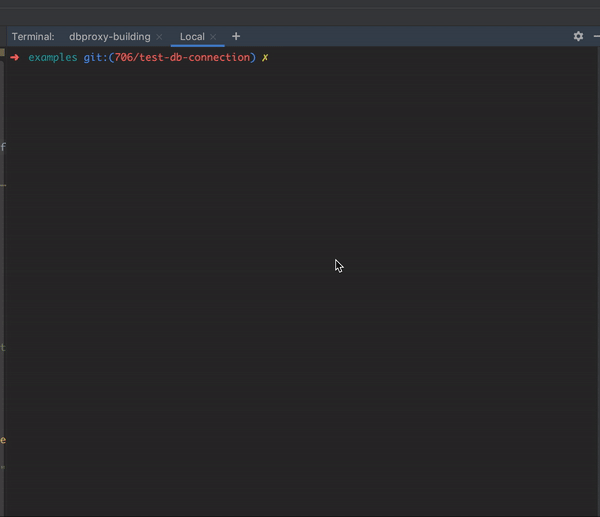
Task: Open a new terminal session with plus
Action: click(x=236, y=36)
